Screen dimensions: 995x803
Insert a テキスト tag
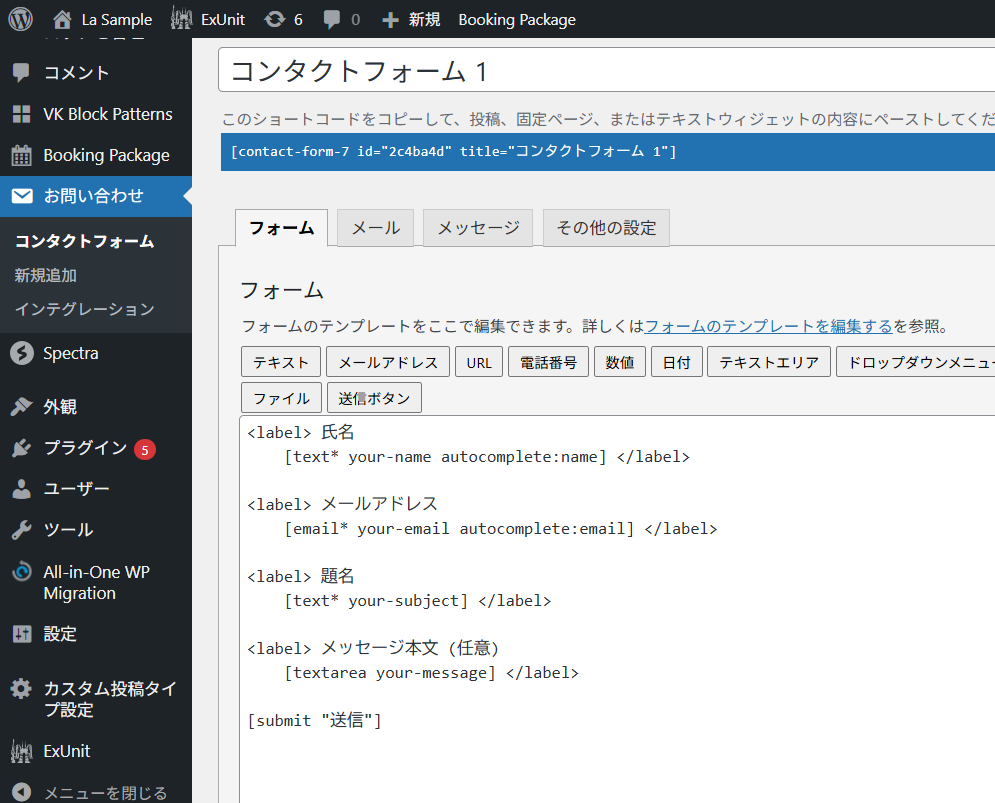click(281, 362)
